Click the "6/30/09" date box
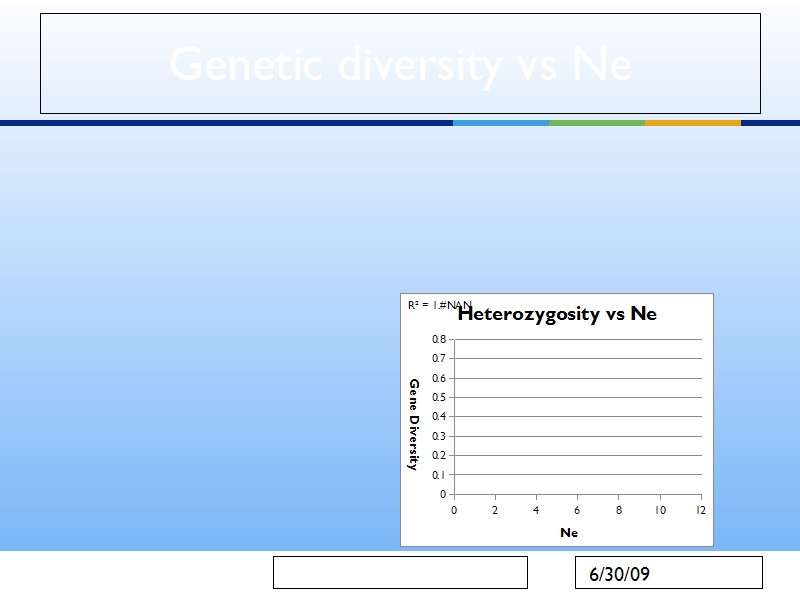 point(668,572)
